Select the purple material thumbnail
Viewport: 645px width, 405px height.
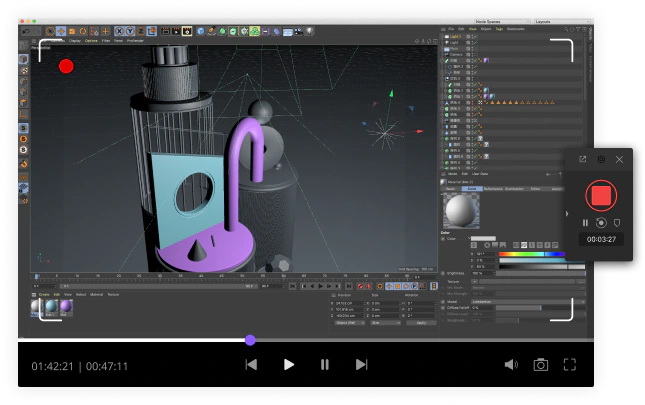(66, 308)
